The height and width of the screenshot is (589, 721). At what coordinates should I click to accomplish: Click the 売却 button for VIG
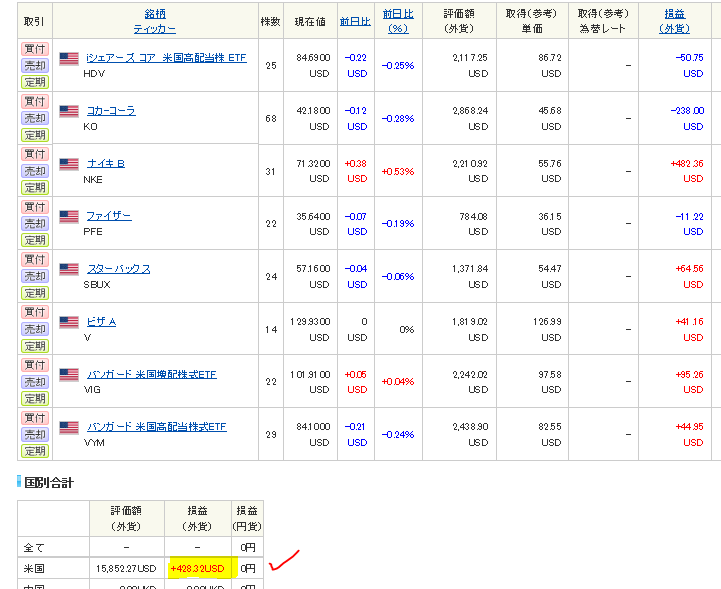[x=35, y=382]
